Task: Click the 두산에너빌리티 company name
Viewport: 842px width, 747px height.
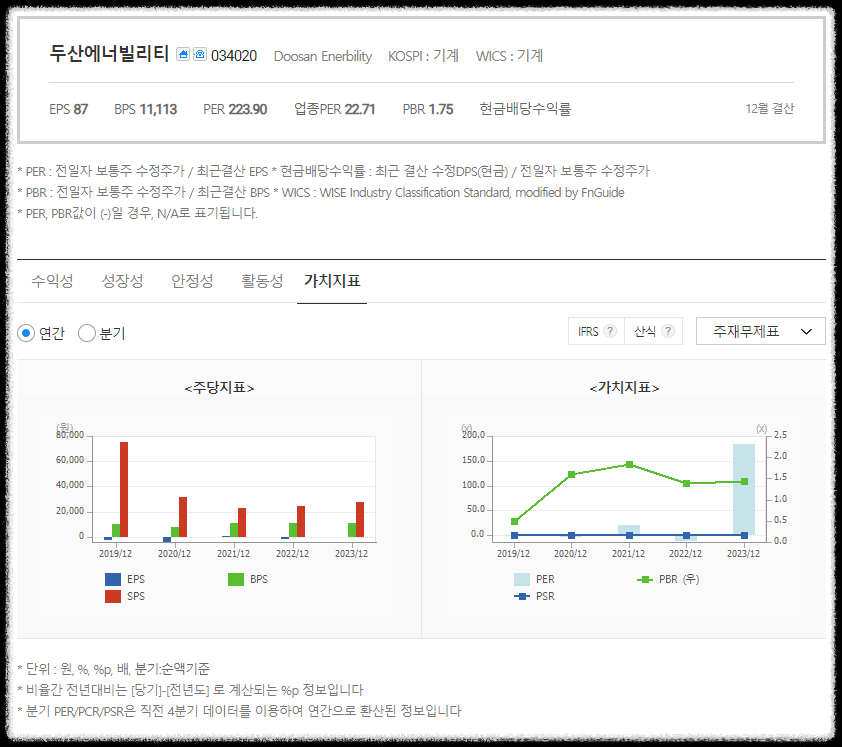Action: pyautogui.click(x=110, y=54)
